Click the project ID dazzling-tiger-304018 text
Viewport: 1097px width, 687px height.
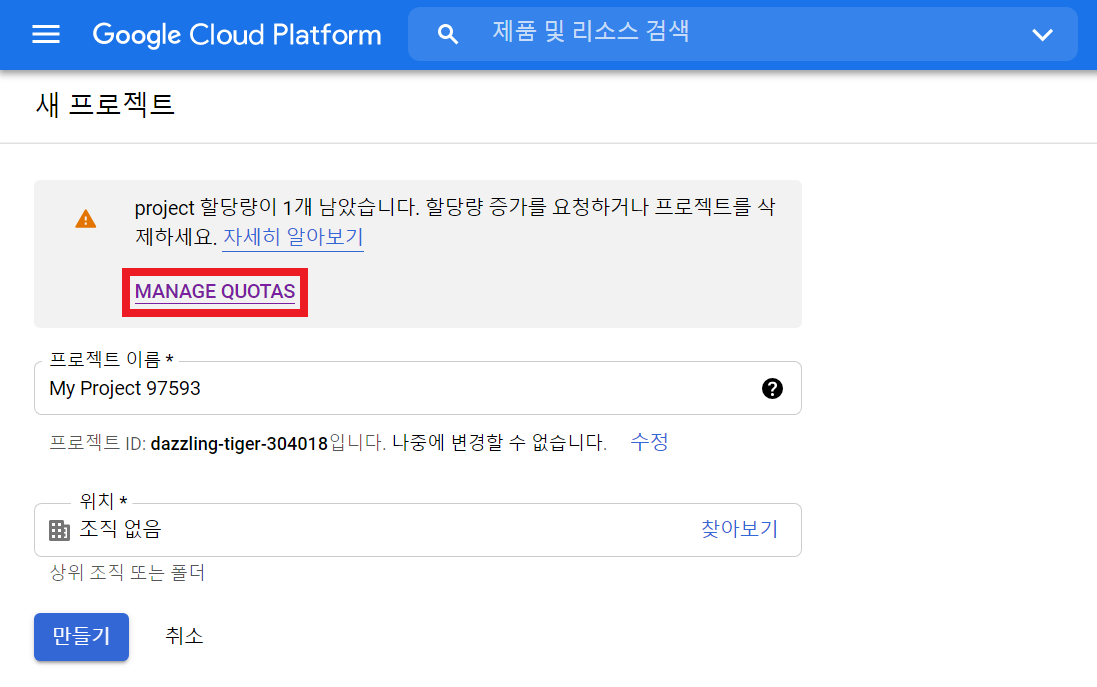click(239, 444)
